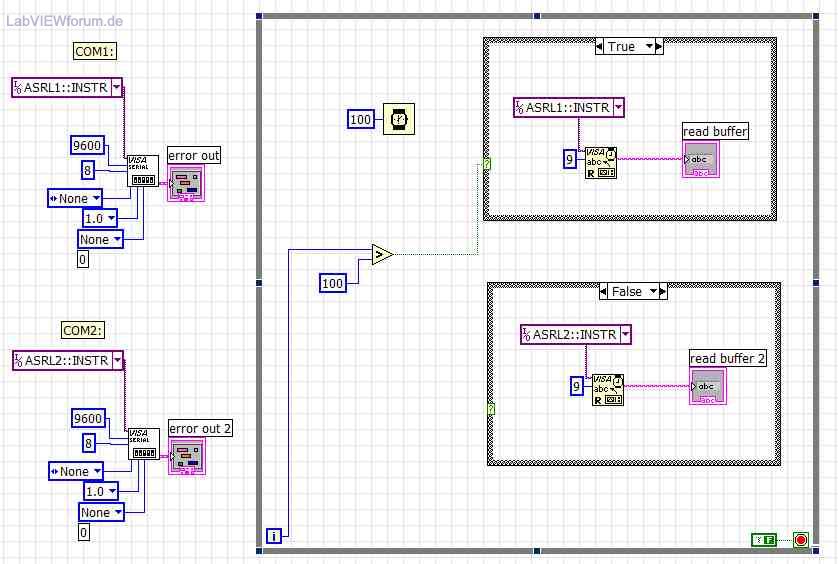
Task: Click the COM1 enum index 0 box
Action: pyautogui.click(x=82, y=260)
